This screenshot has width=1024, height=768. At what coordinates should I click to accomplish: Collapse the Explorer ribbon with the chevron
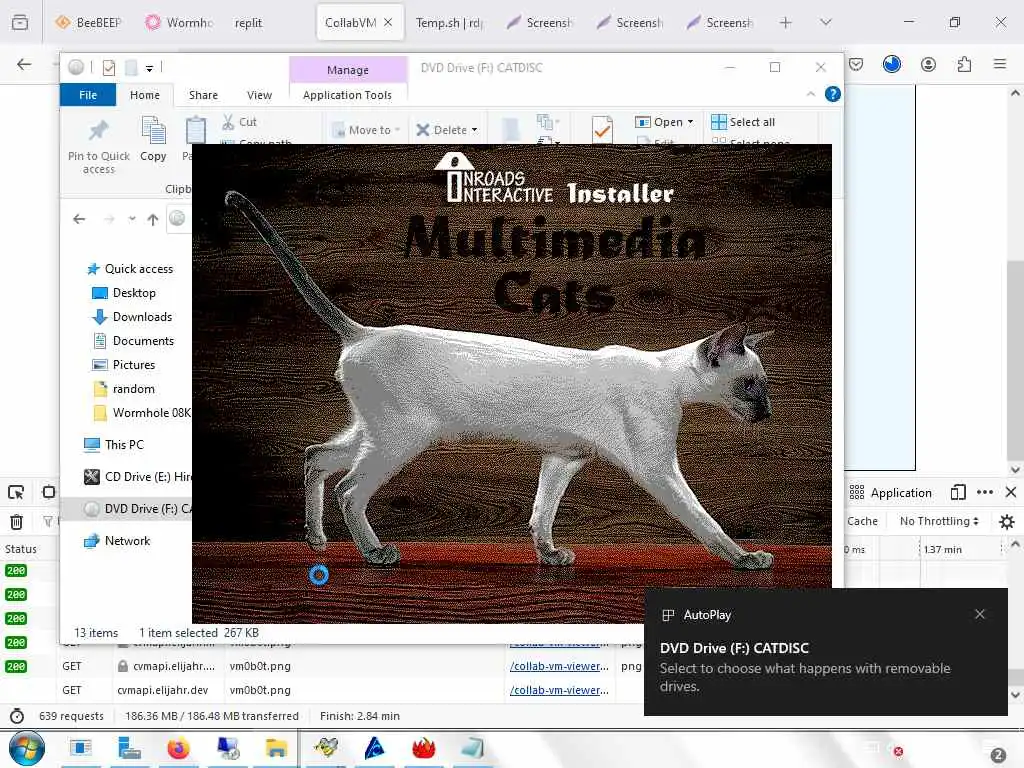tap(810, 94)
